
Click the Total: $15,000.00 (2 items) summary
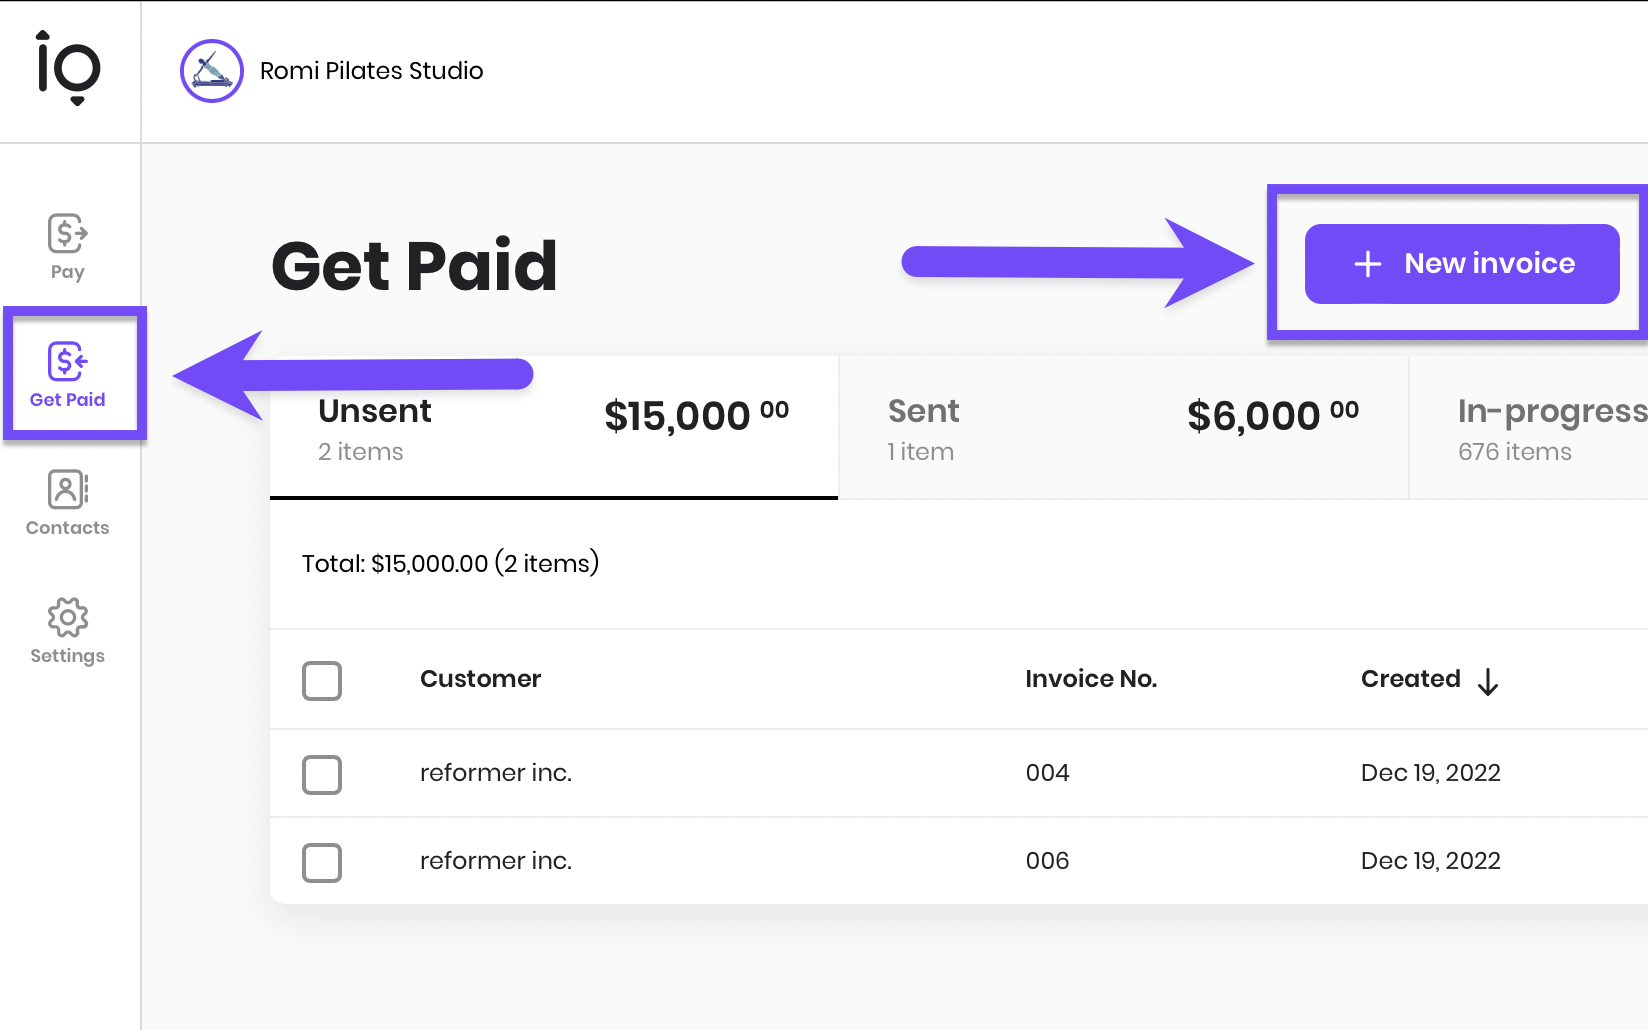451,563
